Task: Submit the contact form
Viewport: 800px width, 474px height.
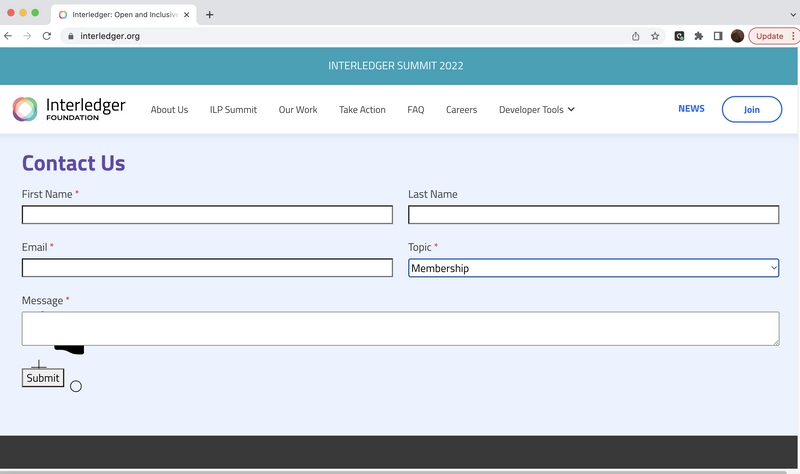Action: coord(43,378)
